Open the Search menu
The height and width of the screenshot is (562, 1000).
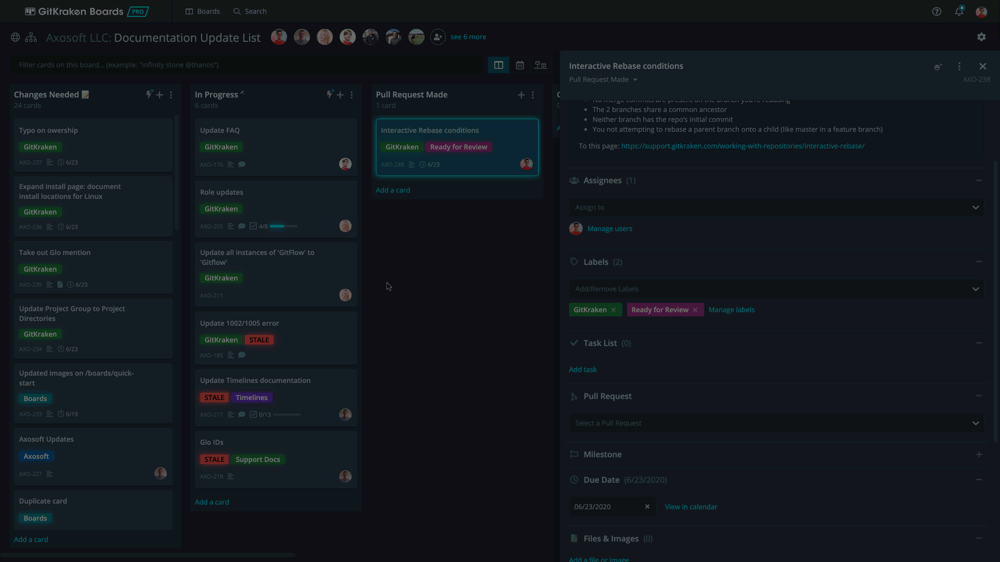click(x=250, y=11)
